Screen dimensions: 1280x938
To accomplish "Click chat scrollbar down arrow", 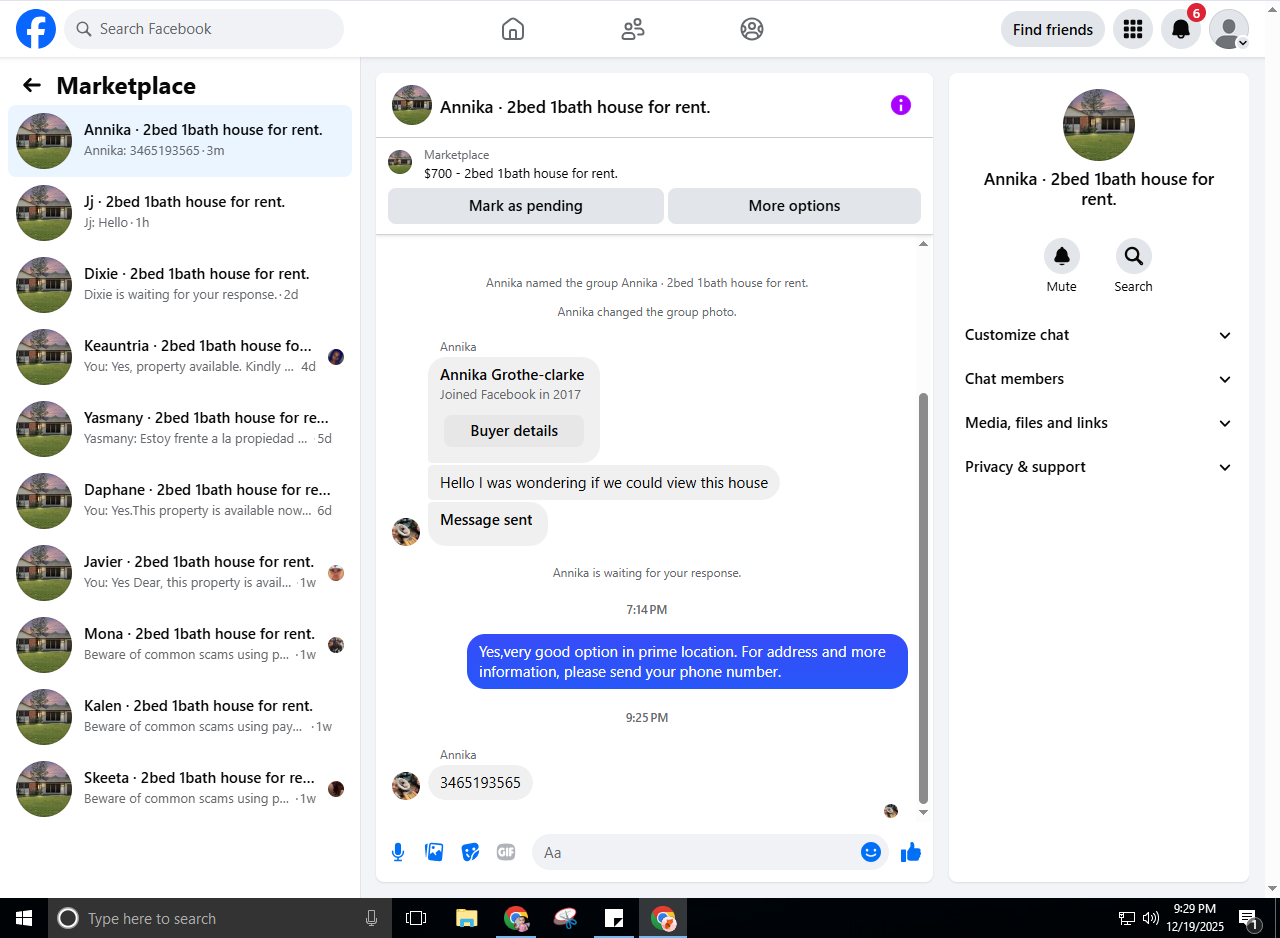I will pyautogui.click(x=923, y=812).
